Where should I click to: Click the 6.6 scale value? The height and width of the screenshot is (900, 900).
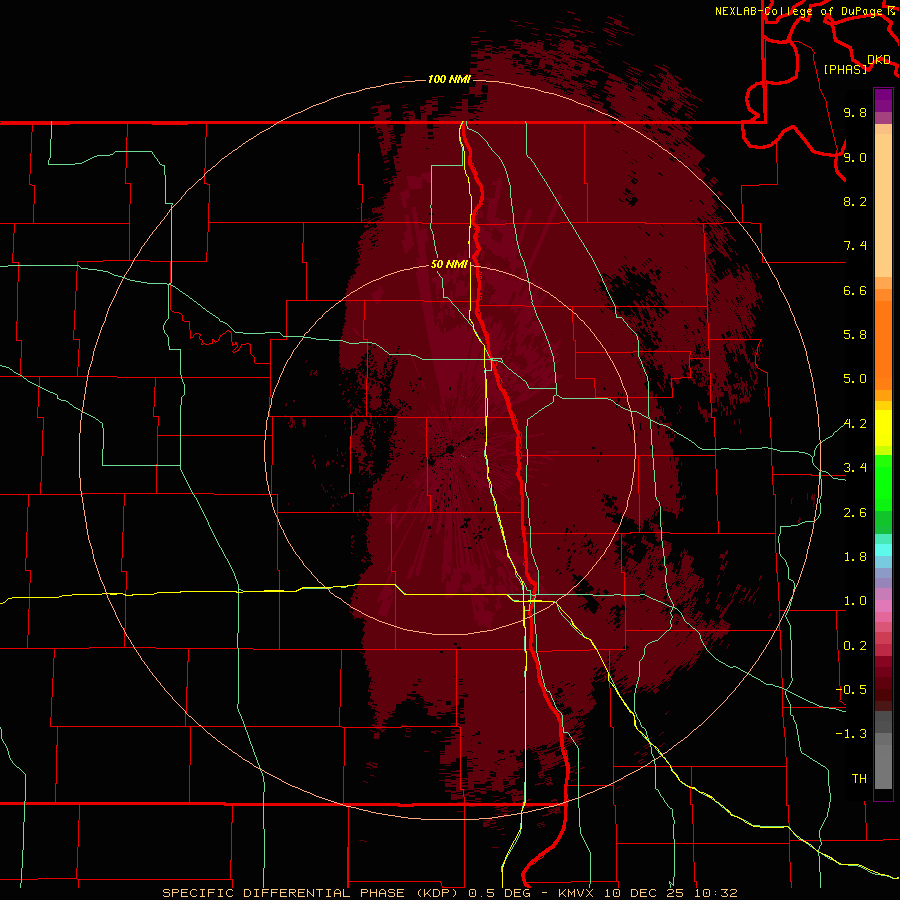tap(855, 290)
